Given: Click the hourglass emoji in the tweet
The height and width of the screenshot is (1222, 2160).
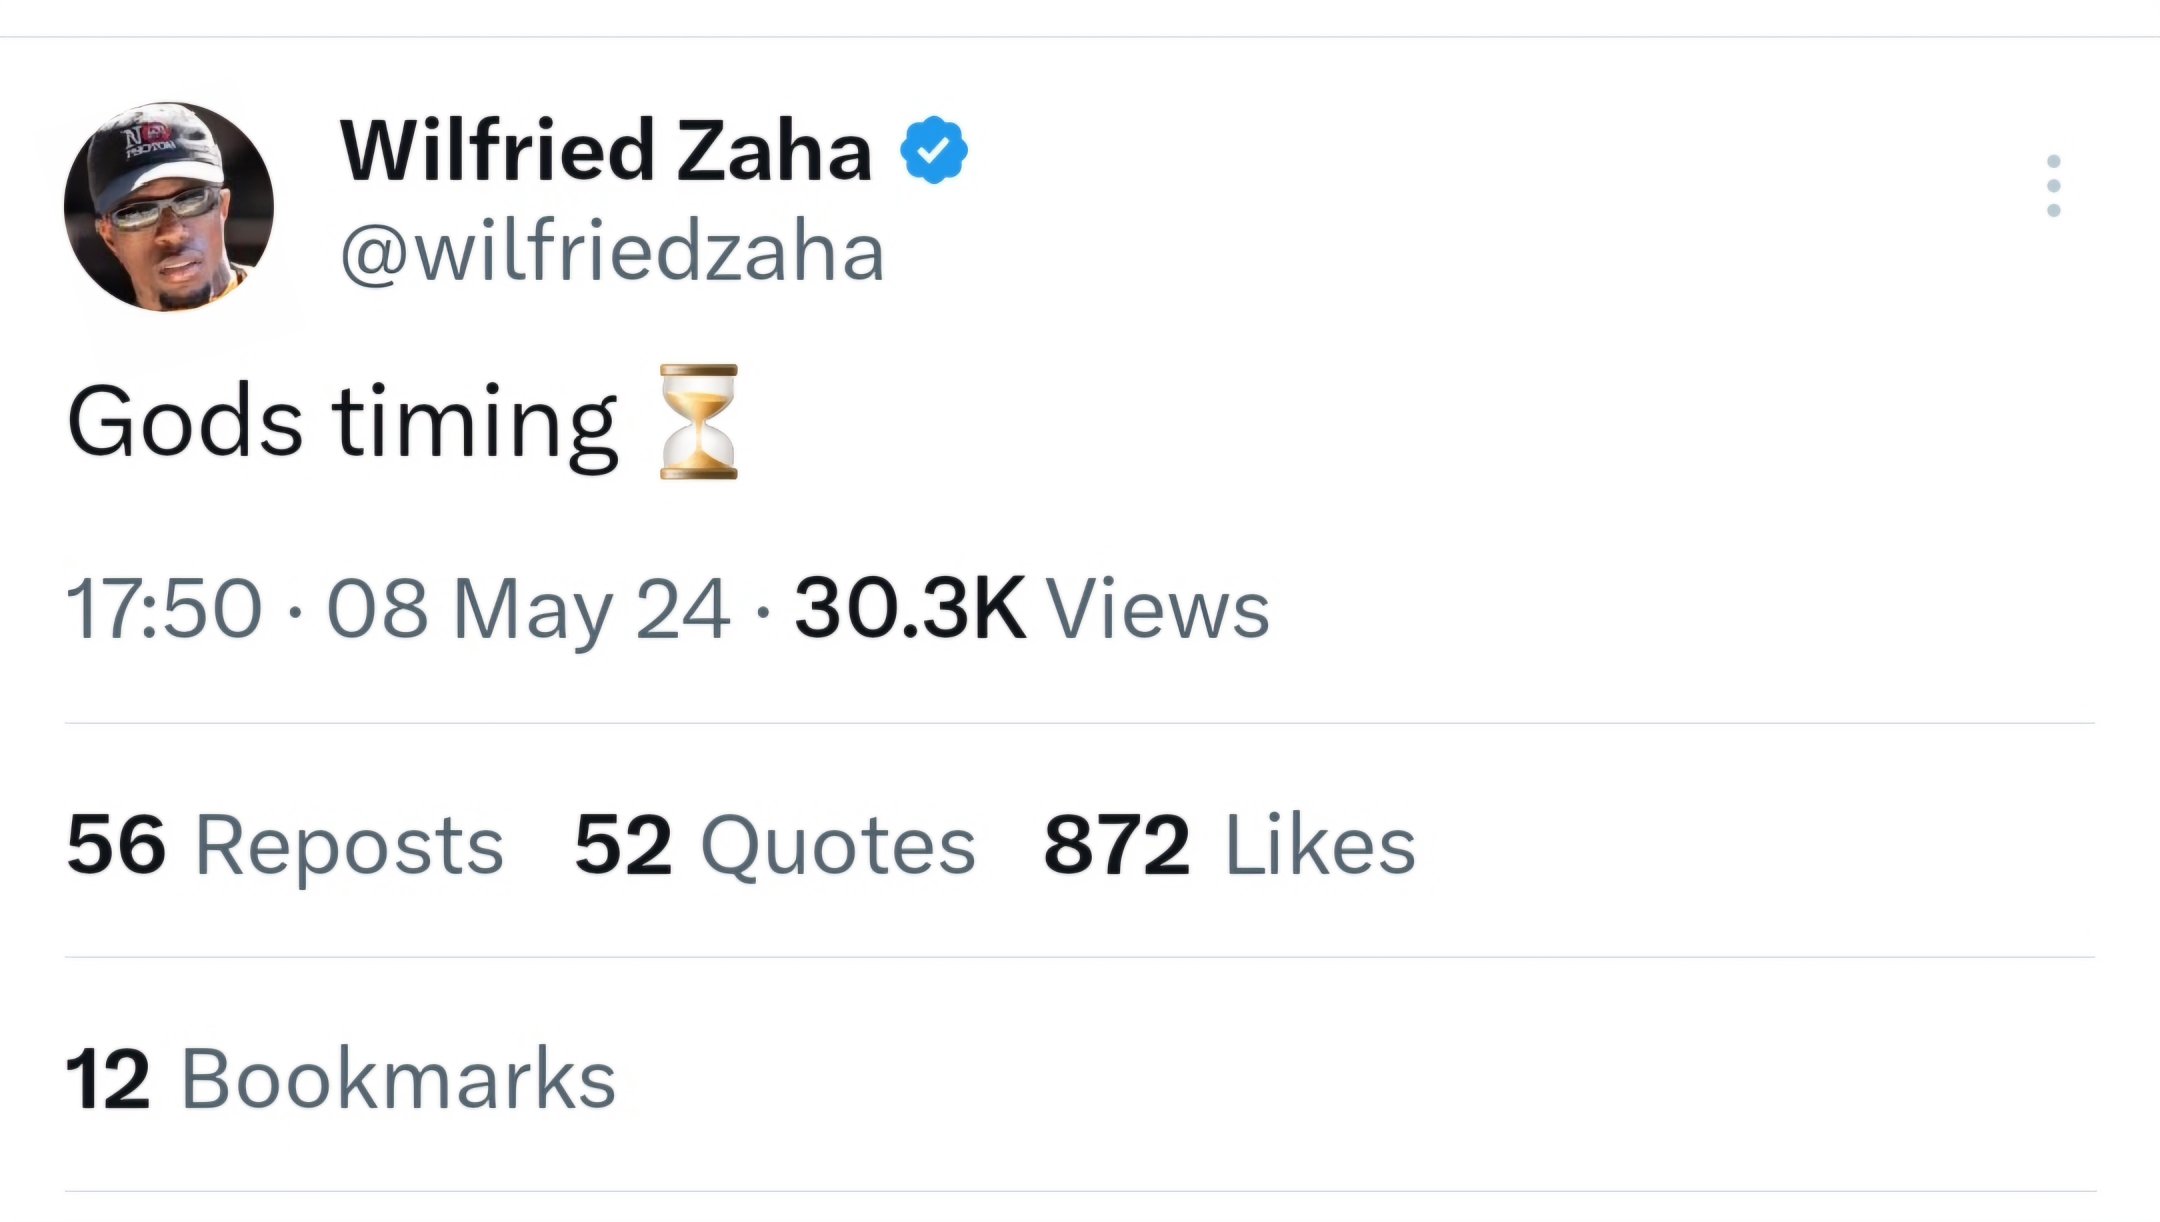Looking at the screenshot, I should (698, 422).
